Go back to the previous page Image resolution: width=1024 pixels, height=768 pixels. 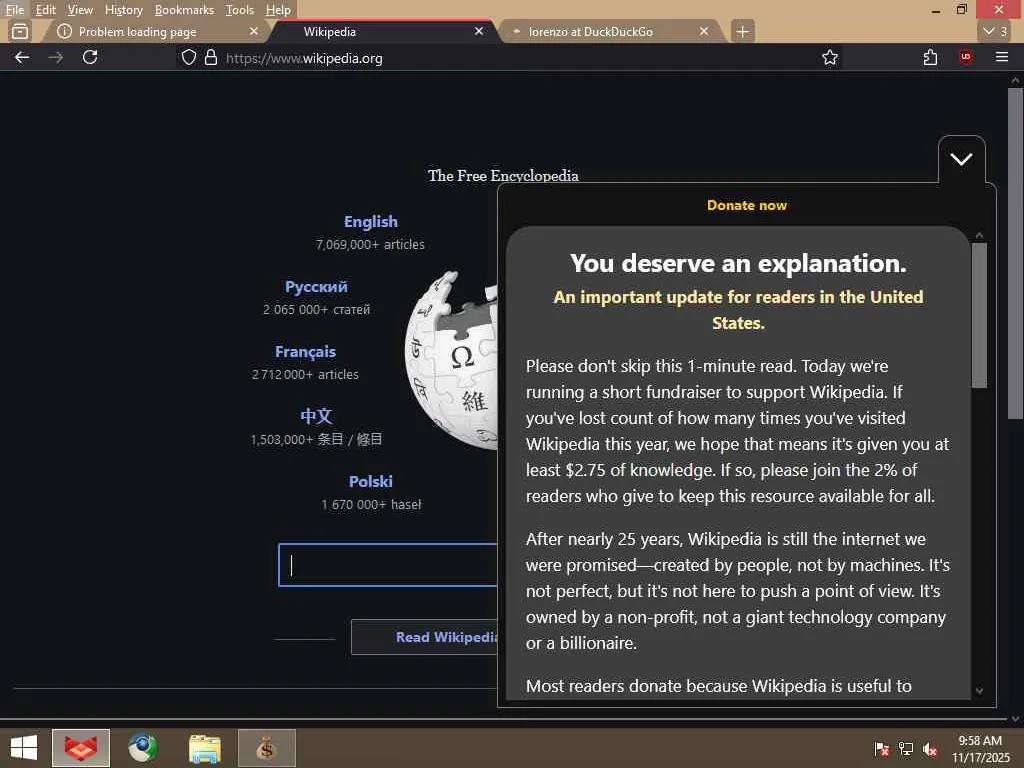point(22,57)
